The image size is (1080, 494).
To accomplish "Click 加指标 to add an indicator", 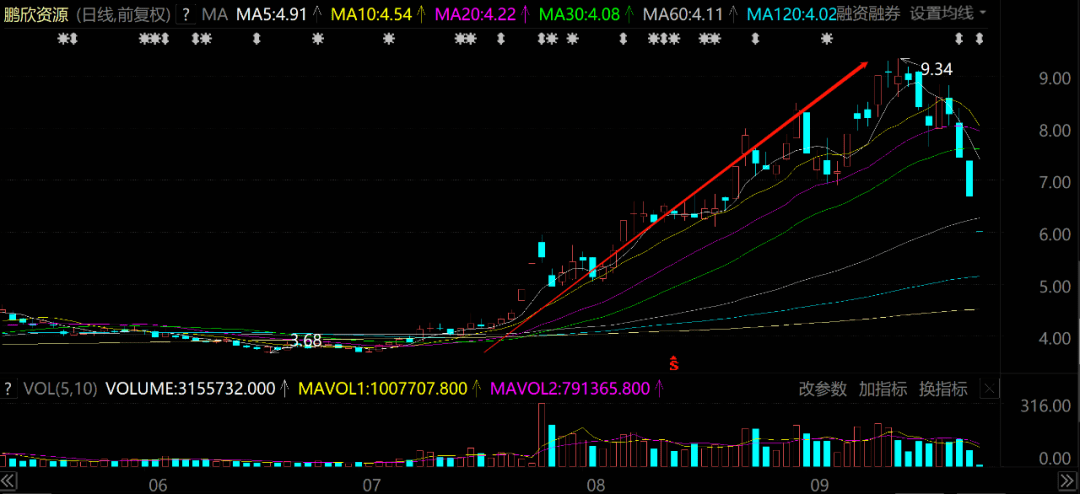I will (882, 389).
